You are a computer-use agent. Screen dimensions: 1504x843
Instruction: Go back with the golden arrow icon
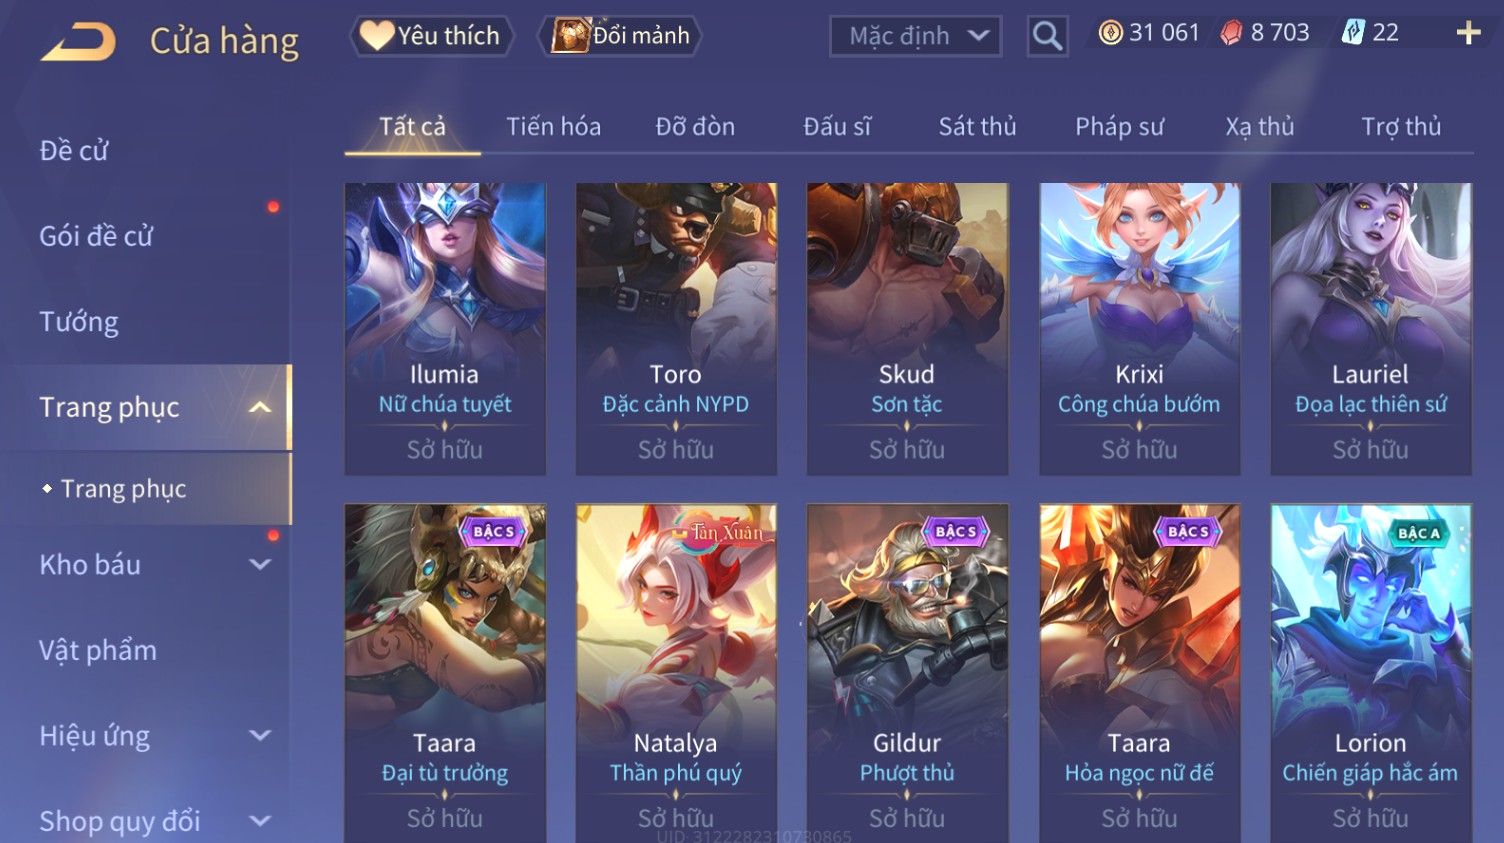pyautogui.click(x=78, y=41)
